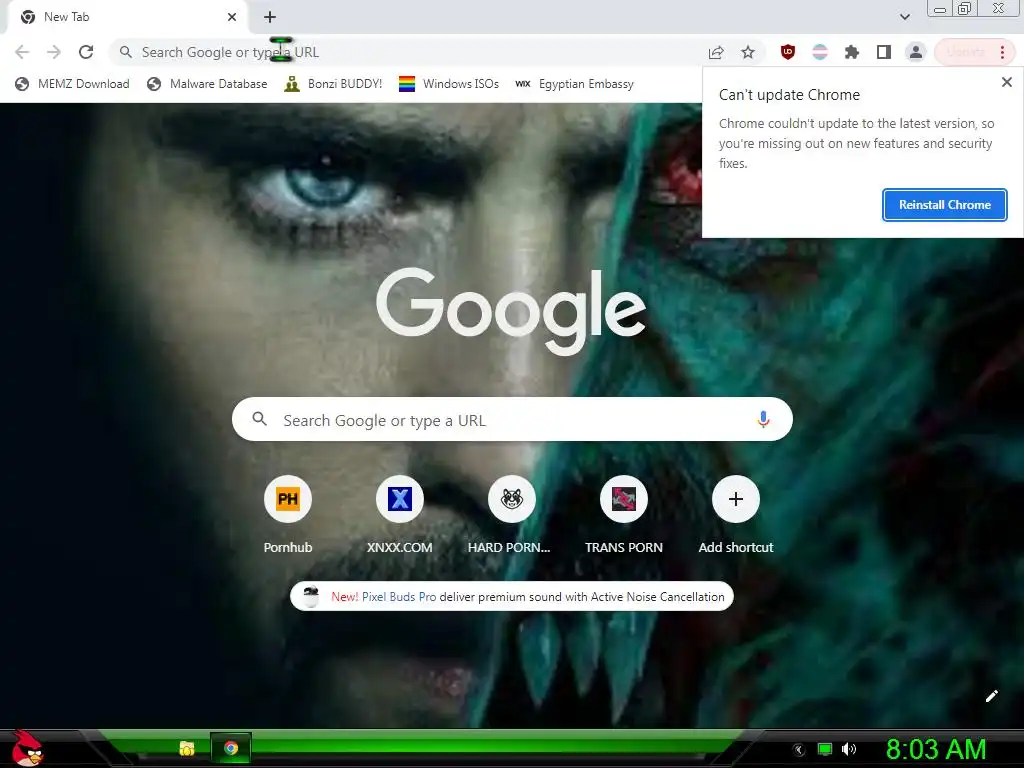Reload the page with the refresh icon
Screen dimensions: 1024x768
[x=86, y=52]
